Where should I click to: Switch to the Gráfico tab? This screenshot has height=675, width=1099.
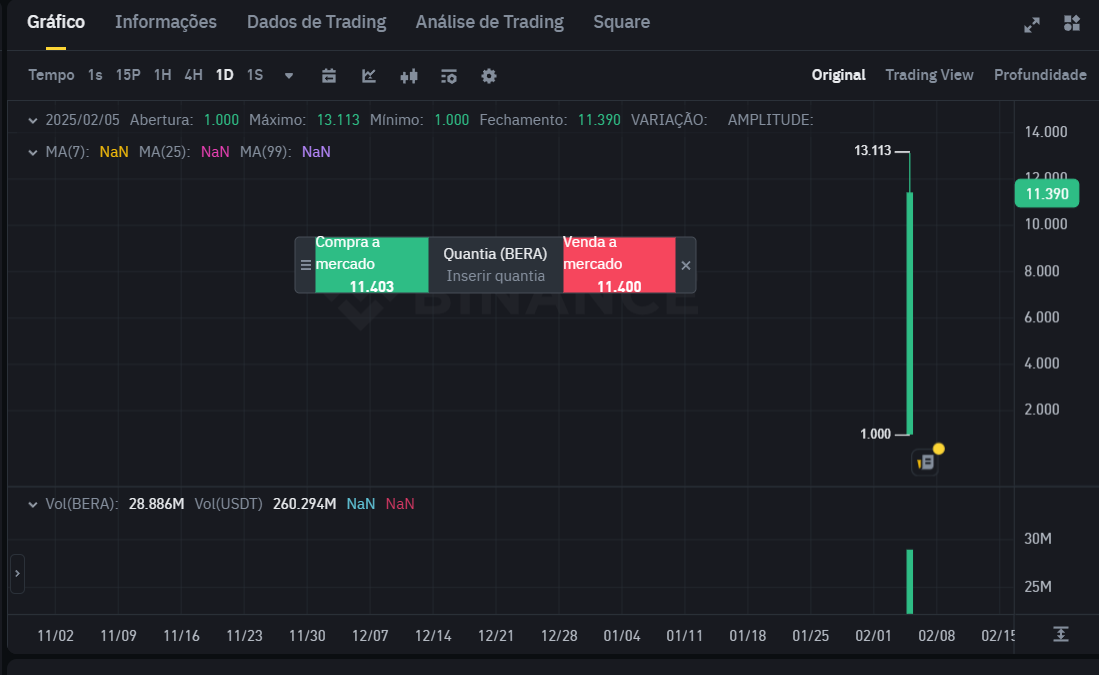click(x=56, y=22)
